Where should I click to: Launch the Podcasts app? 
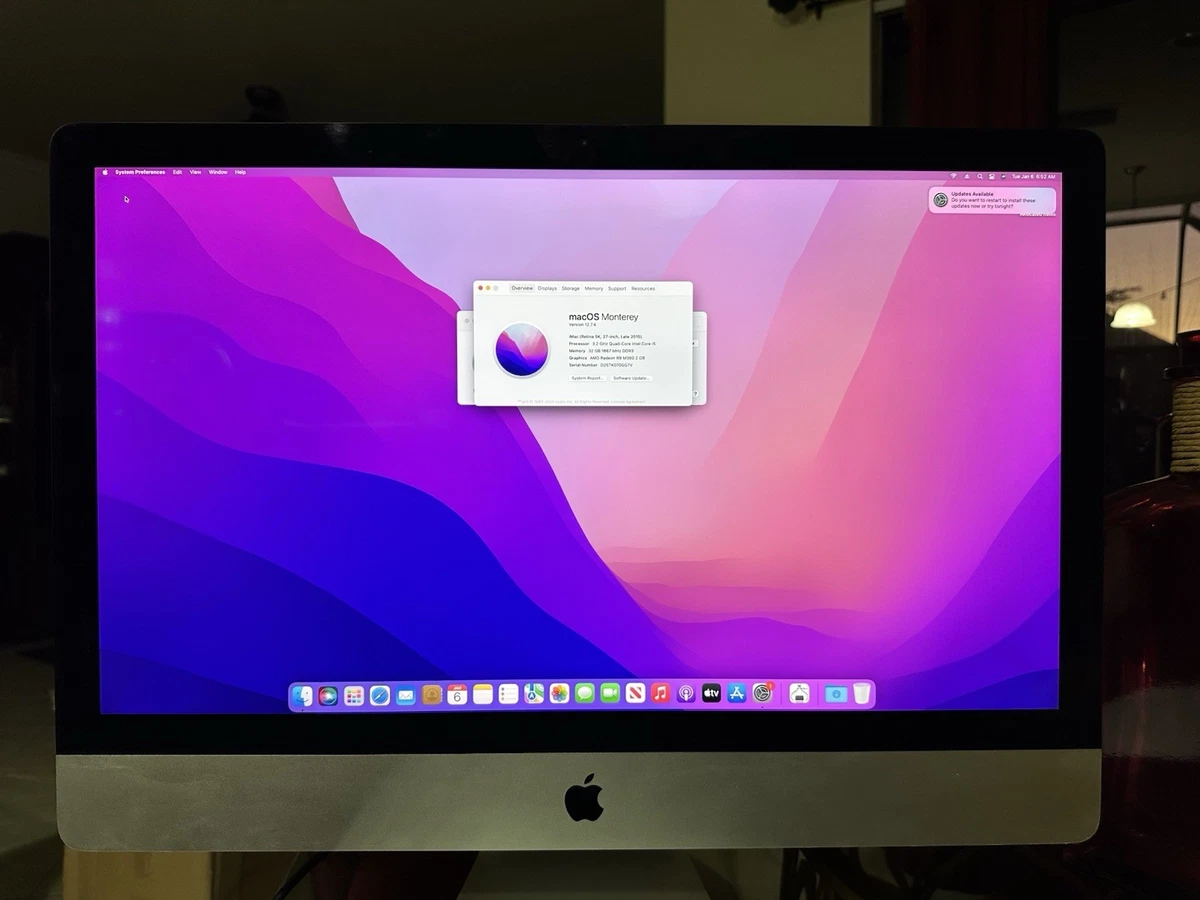[686, 695]
